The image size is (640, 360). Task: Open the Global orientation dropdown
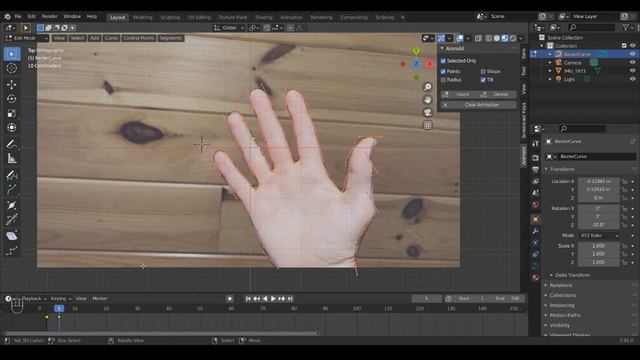(229, 28)
